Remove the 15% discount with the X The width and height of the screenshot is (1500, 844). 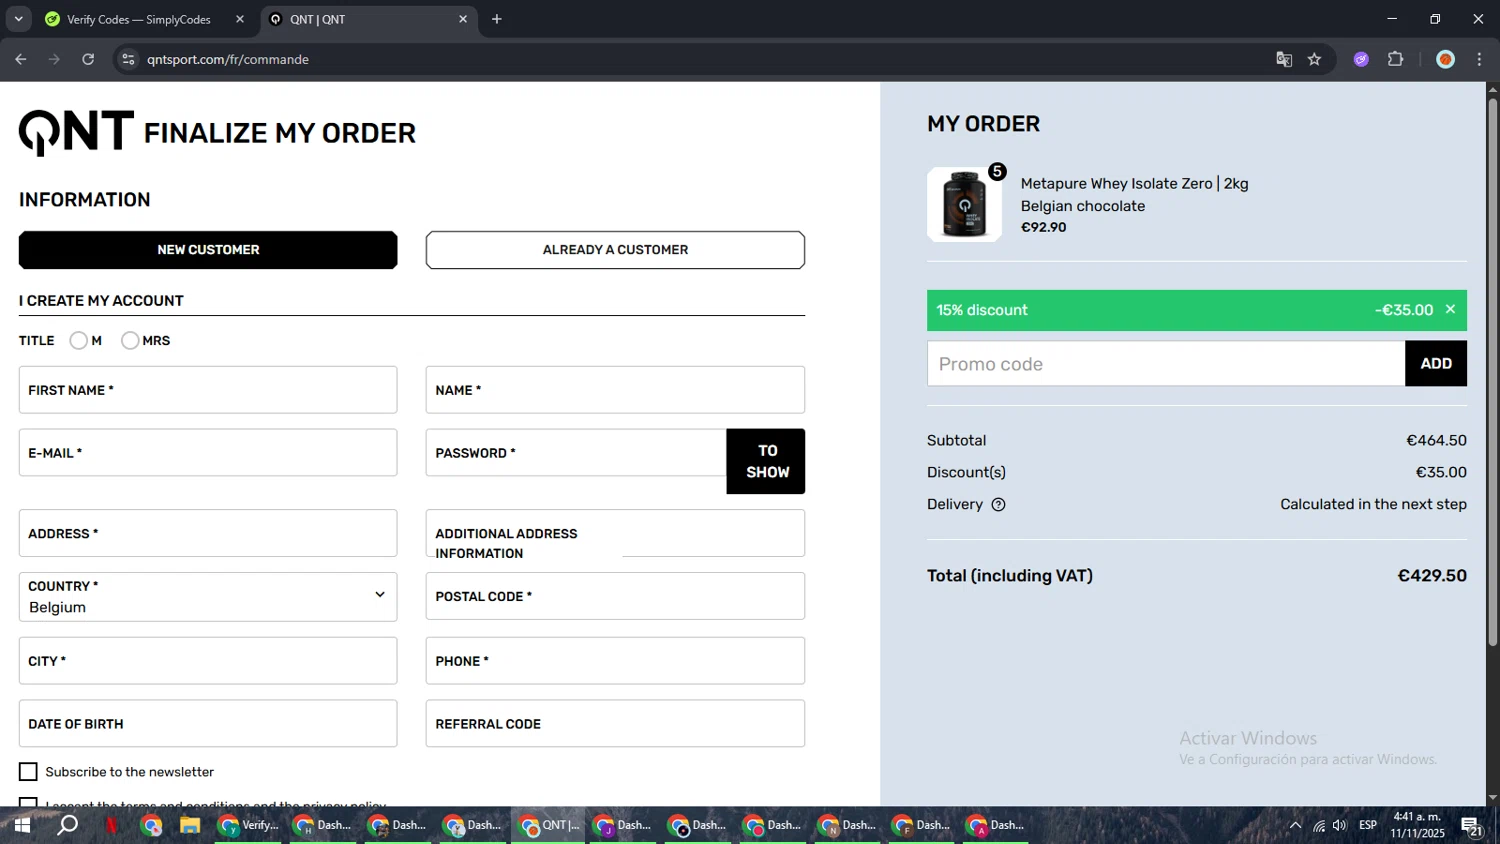[x=1450, y=310]
